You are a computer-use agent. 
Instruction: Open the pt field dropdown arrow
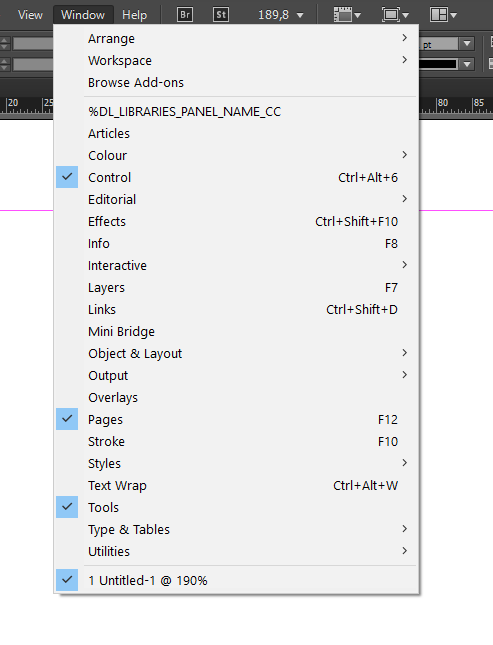pos(467,43)
